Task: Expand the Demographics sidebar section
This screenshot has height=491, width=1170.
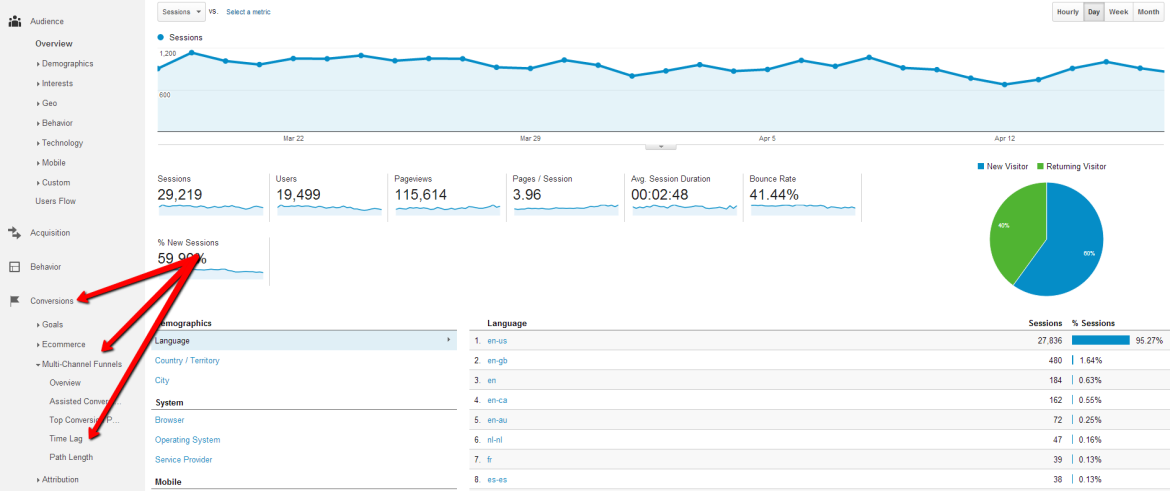Action: click(66, 64)
